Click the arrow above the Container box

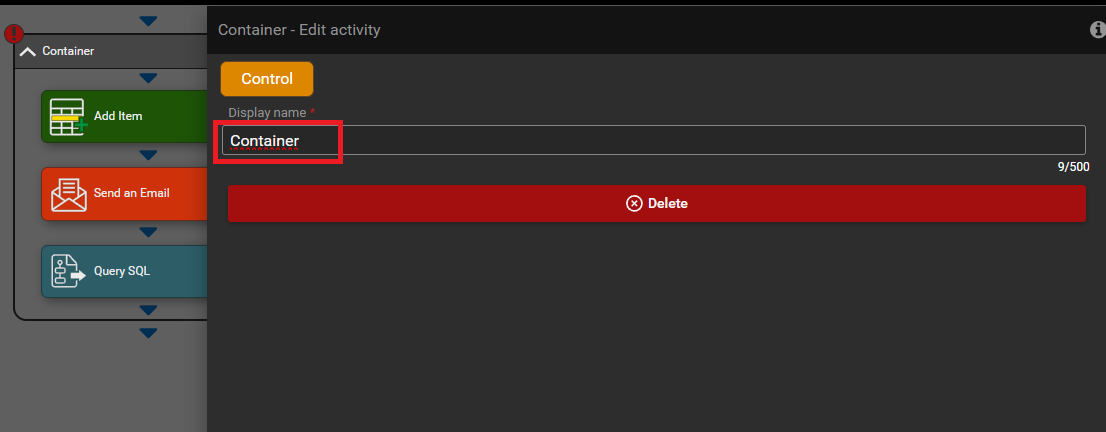pyautogui.click(x=148, y=20)
